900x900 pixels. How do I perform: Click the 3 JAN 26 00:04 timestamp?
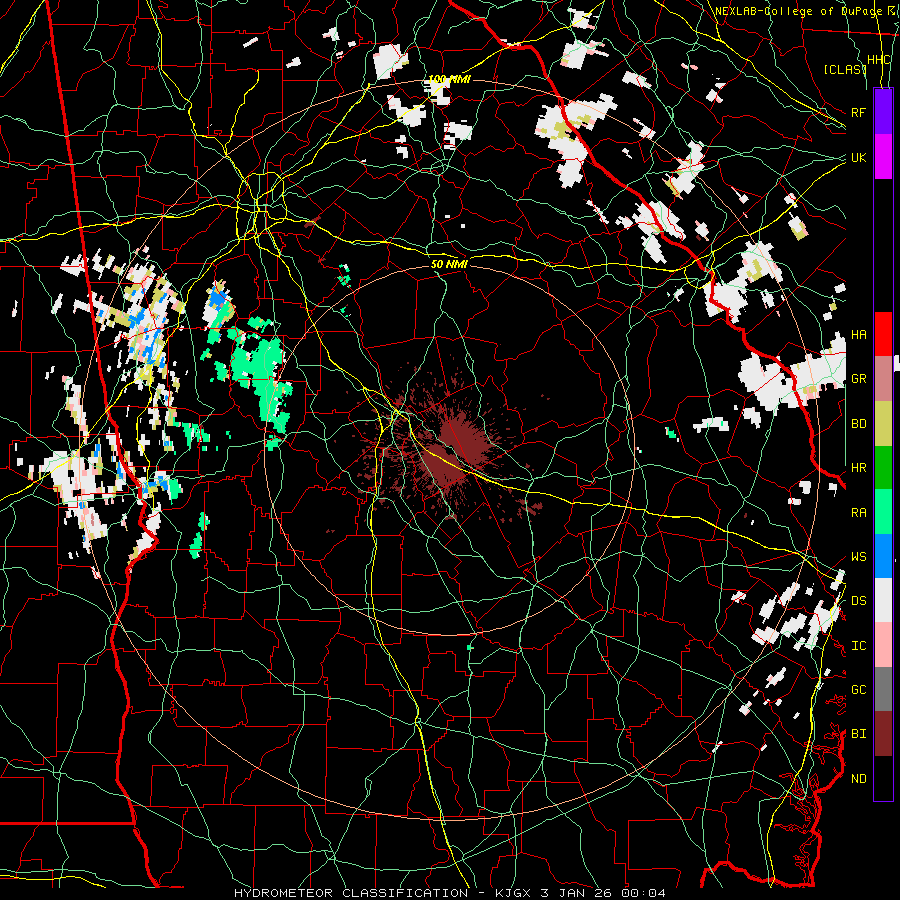pos(604,893)
